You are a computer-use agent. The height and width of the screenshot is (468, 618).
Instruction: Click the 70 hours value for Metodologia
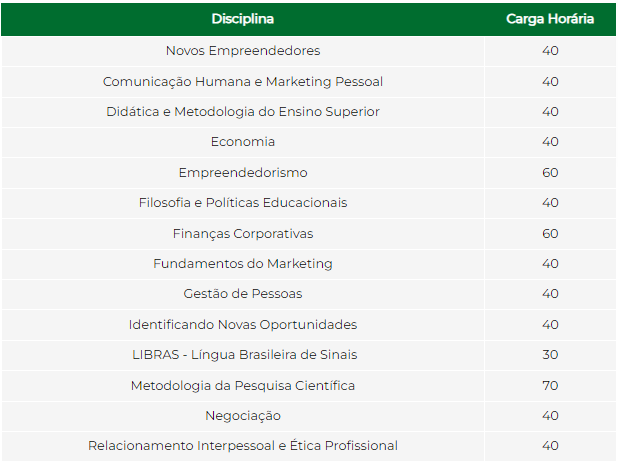point(550,386)
